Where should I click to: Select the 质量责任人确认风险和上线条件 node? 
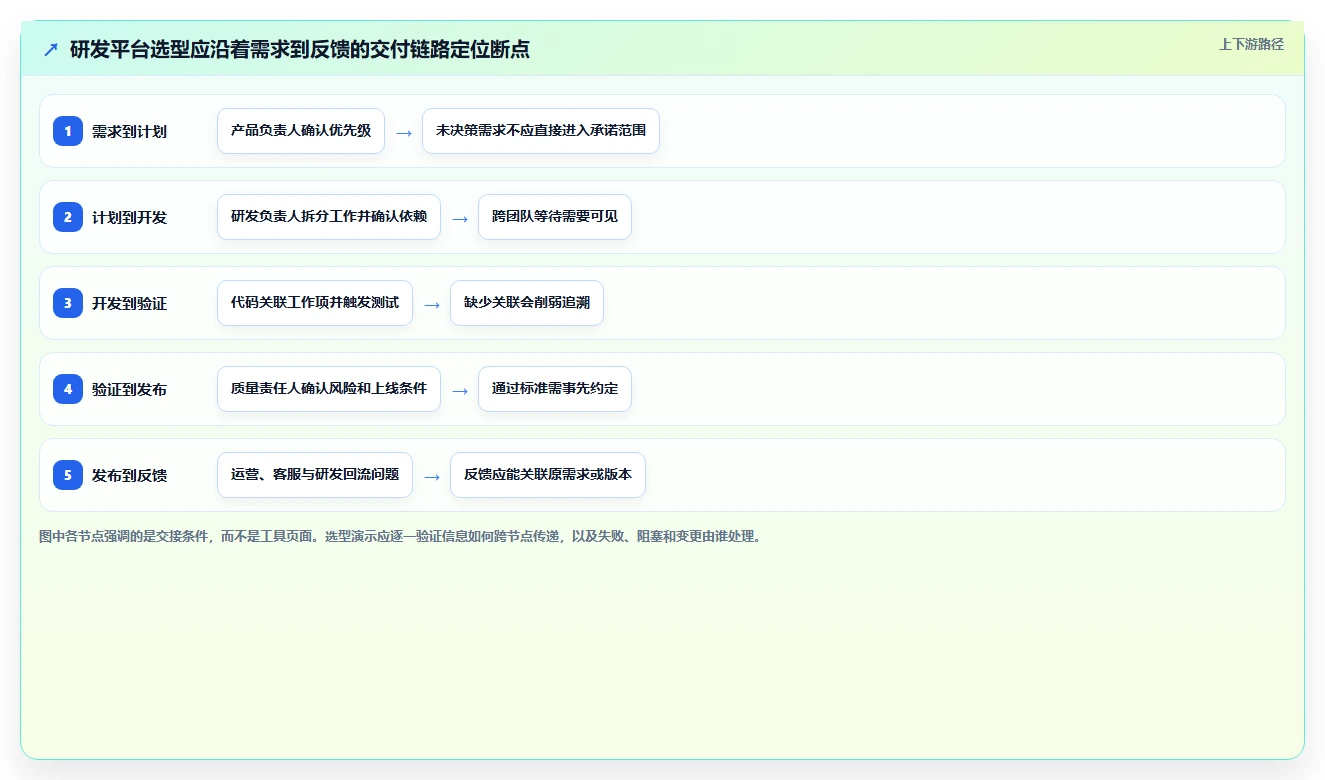[x=329, y=389]
